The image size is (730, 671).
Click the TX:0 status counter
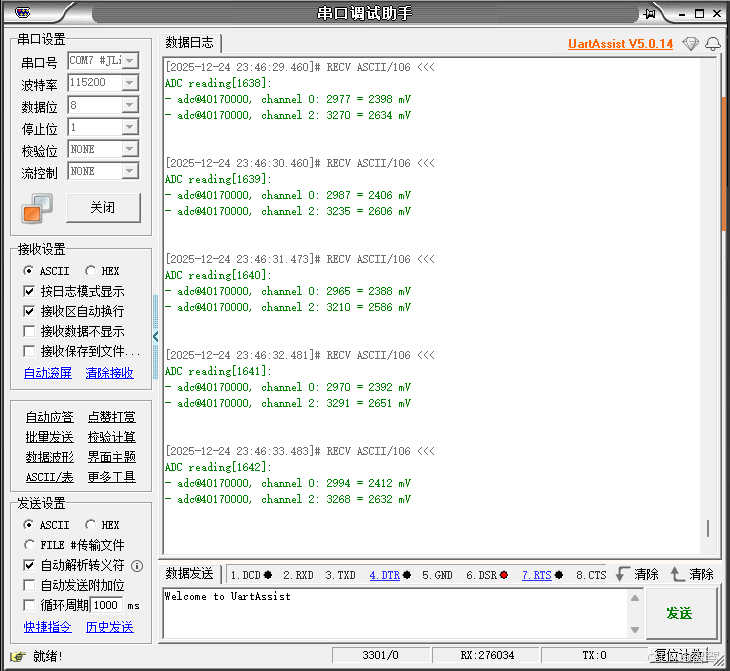pos(595,656)
